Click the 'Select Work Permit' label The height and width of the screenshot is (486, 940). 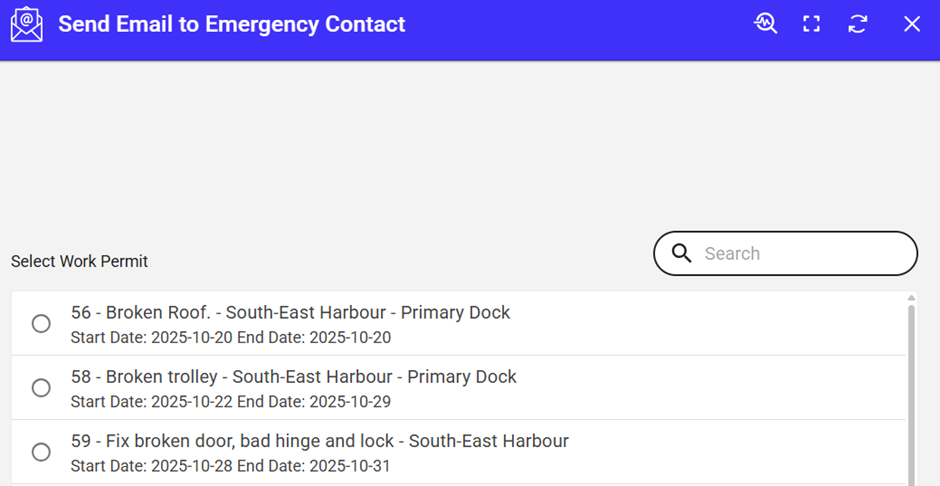pyautogui.click(x=79, y=261)
